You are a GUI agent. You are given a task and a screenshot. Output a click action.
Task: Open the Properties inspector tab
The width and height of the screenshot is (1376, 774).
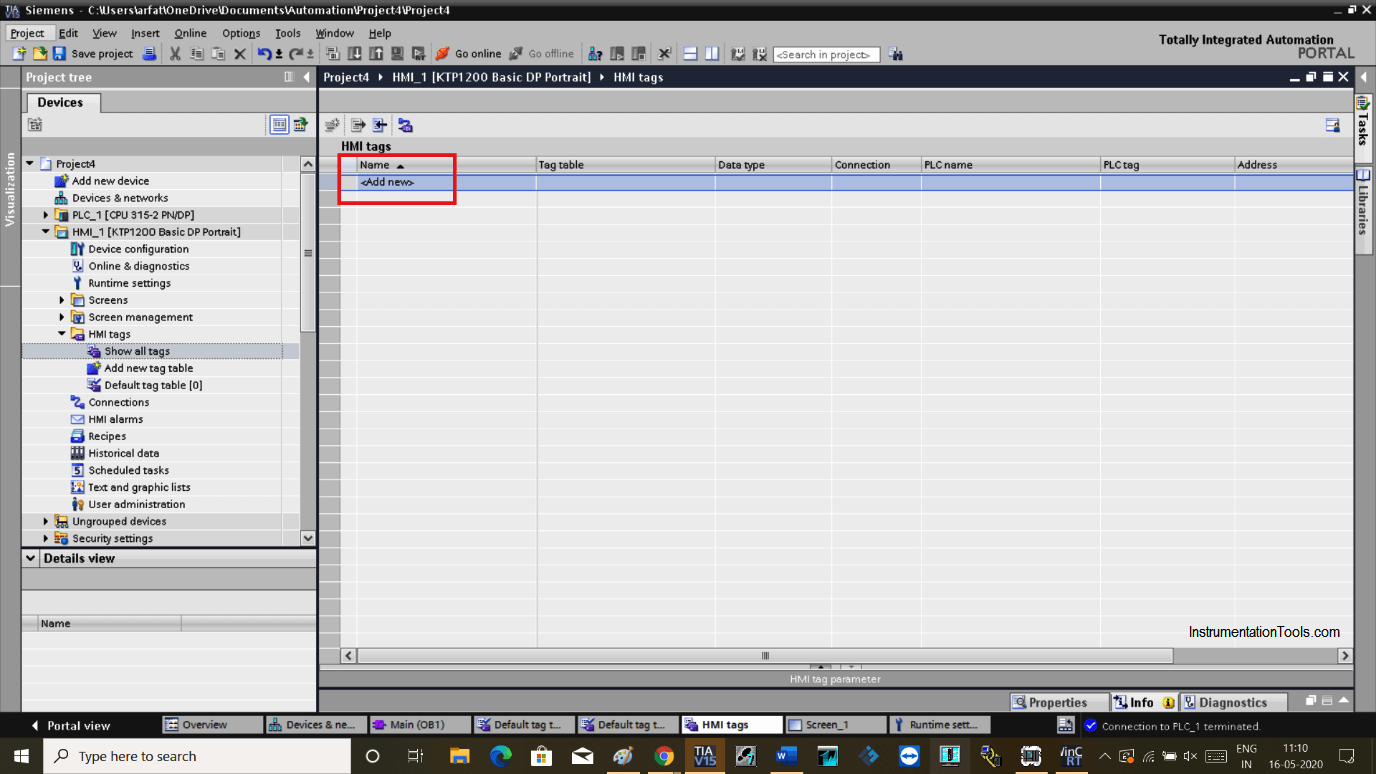click(x=1059, y=702)
